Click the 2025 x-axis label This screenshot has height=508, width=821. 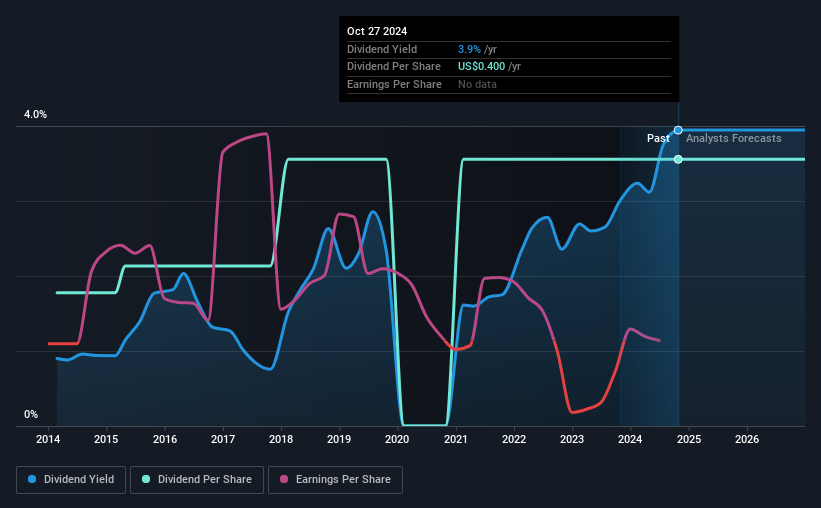pyautogui.click(x=689, y=439)
